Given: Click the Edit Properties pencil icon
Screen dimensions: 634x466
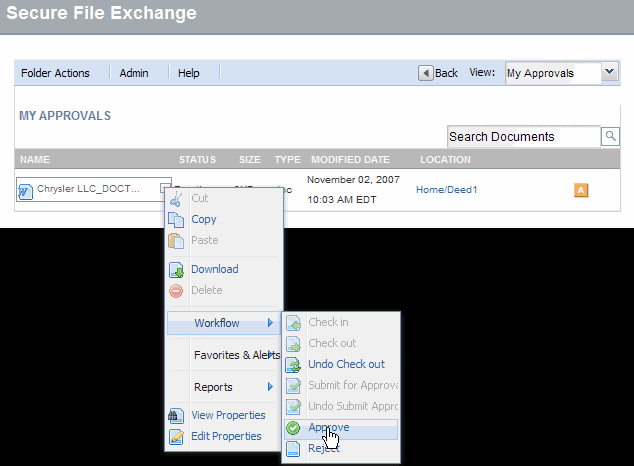Looking at the screenshot, I should [176, 436].
